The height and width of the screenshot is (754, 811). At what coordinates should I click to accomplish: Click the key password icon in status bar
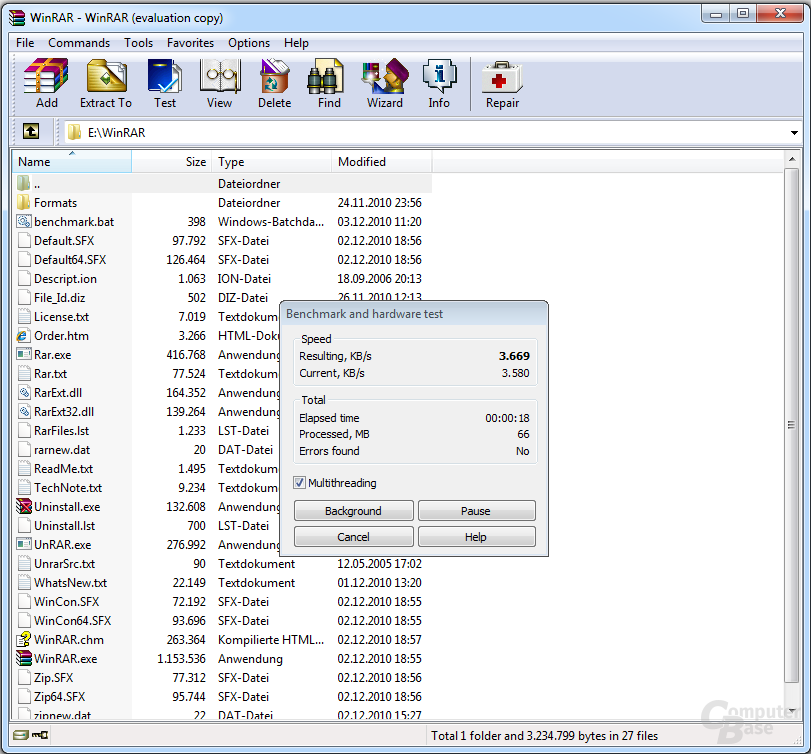[x=40, y=735]
